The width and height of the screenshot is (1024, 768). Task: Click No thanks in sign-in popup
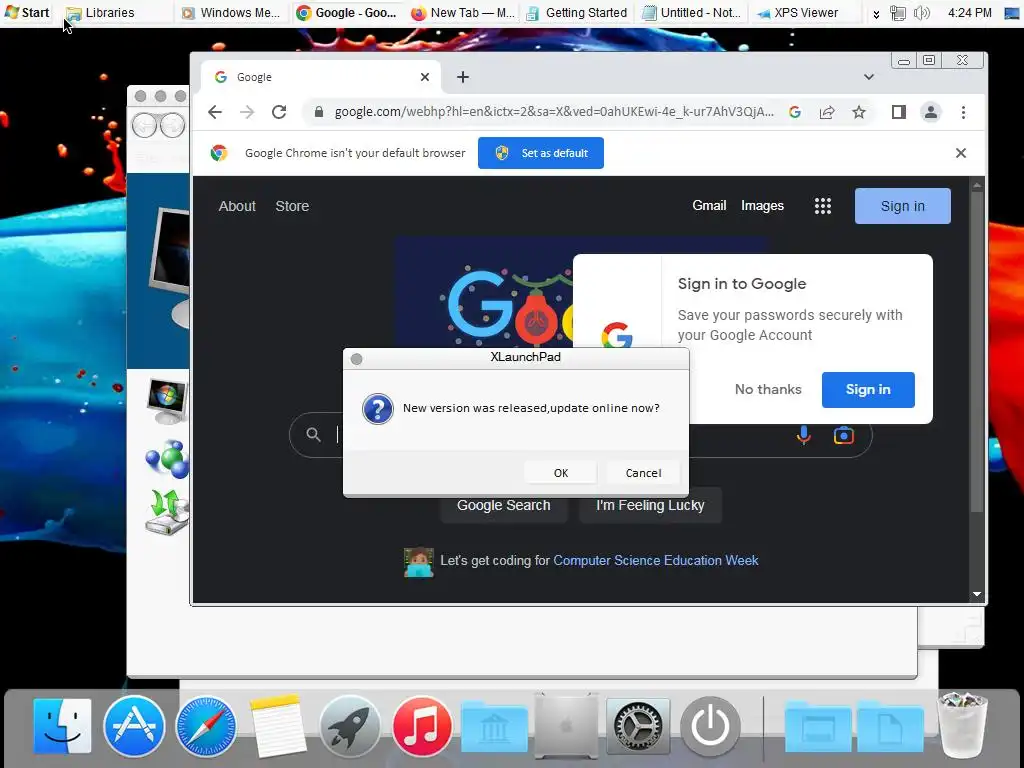[768, 389]
